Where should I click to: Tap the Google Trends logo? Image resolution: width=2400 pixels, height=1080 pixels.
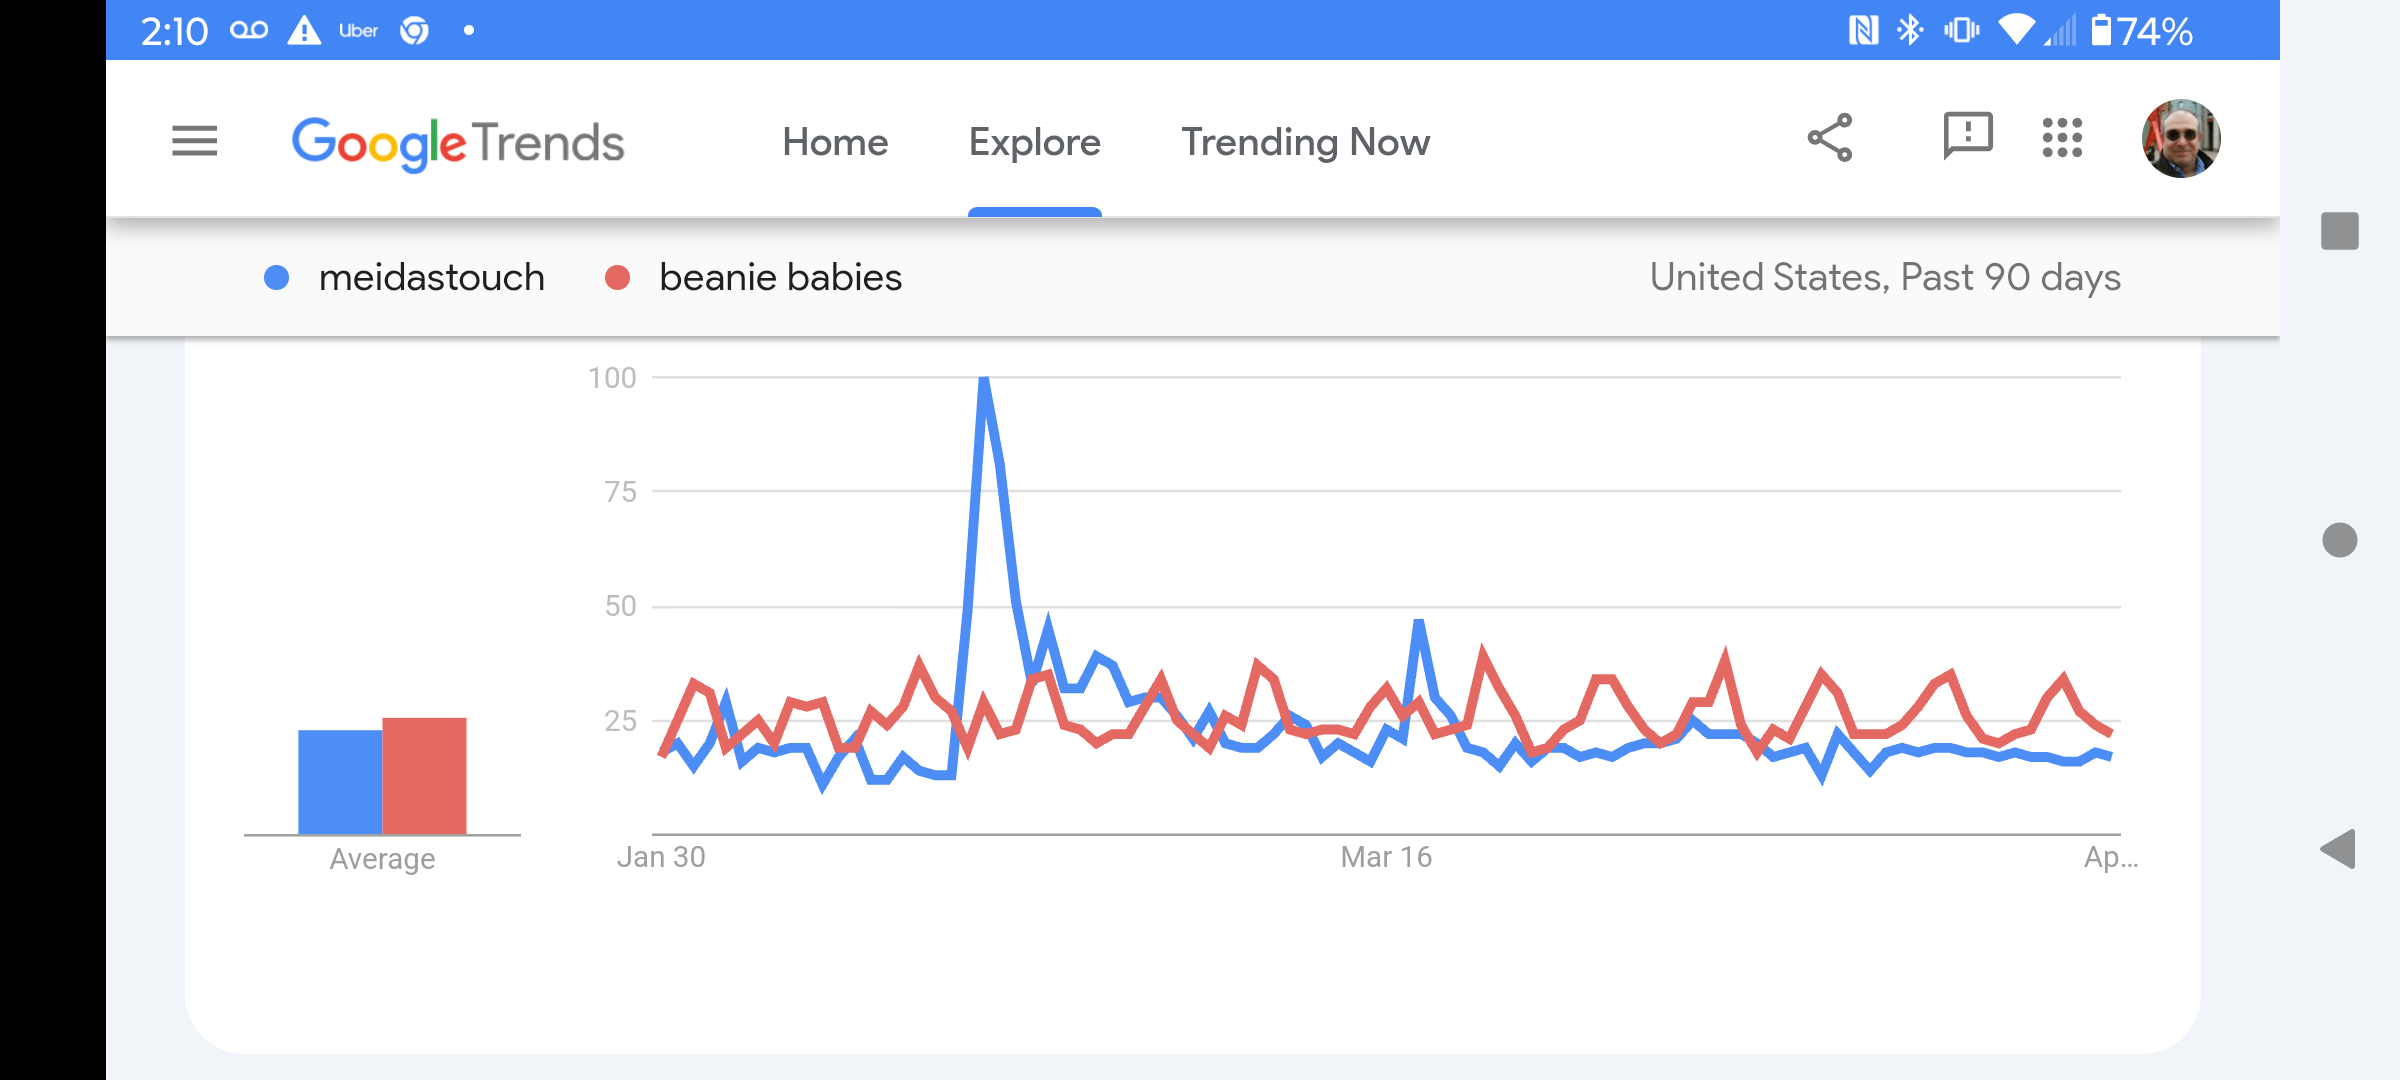coord(458,143)
